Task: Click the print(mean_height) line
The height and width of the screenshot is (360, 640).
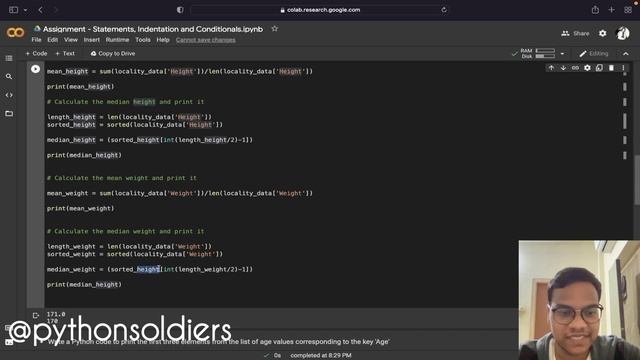Action: coord(80,87)
